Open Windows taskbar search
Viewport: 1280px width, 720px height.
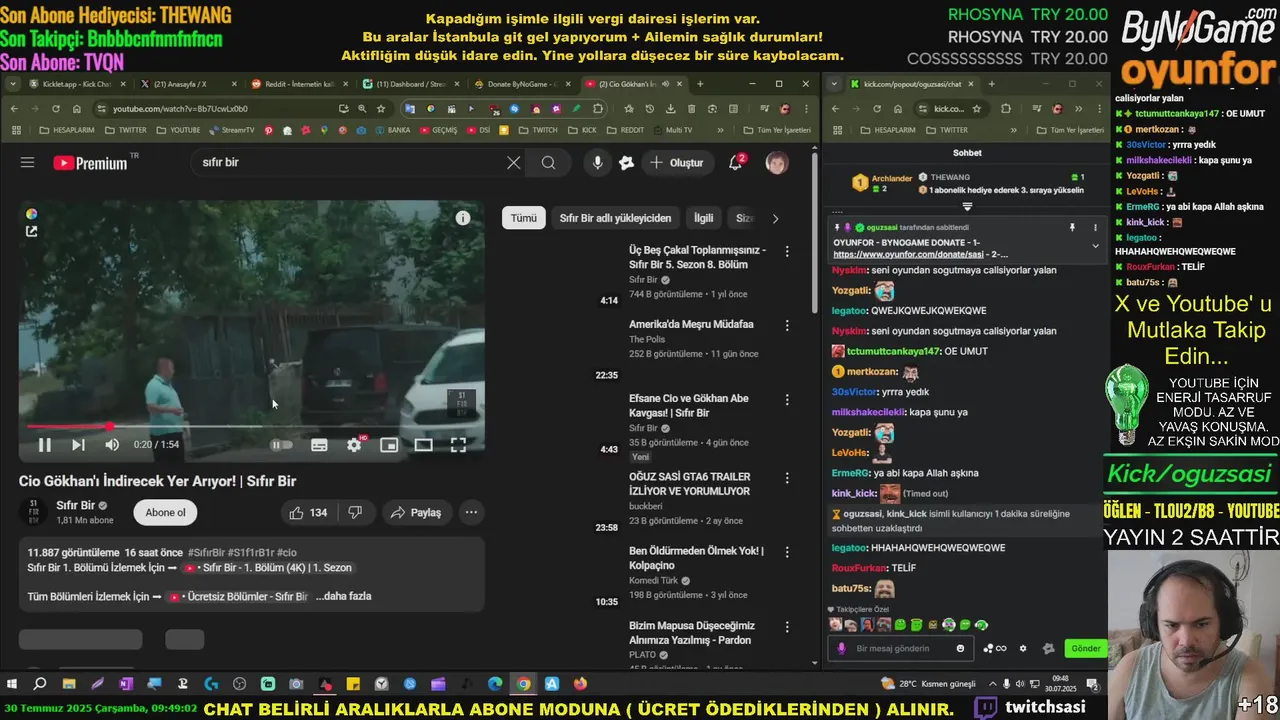point(40,684)
